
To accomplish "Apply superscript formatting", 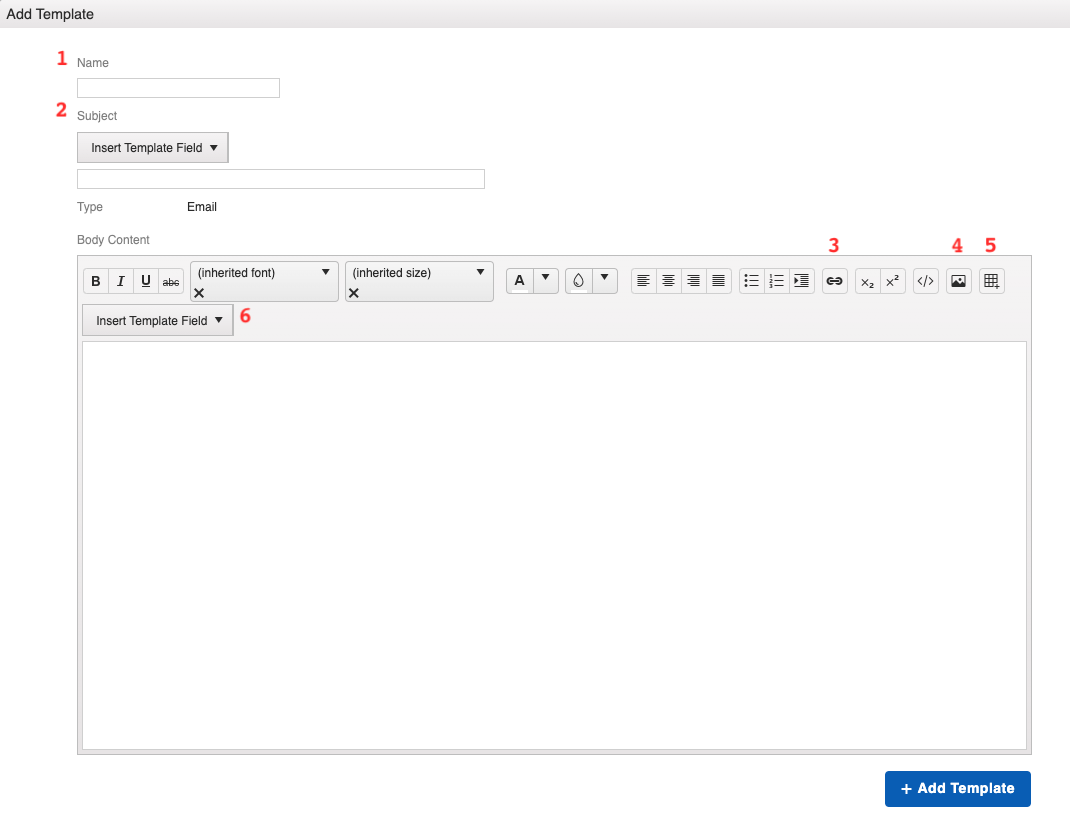I will pos(892,281).
